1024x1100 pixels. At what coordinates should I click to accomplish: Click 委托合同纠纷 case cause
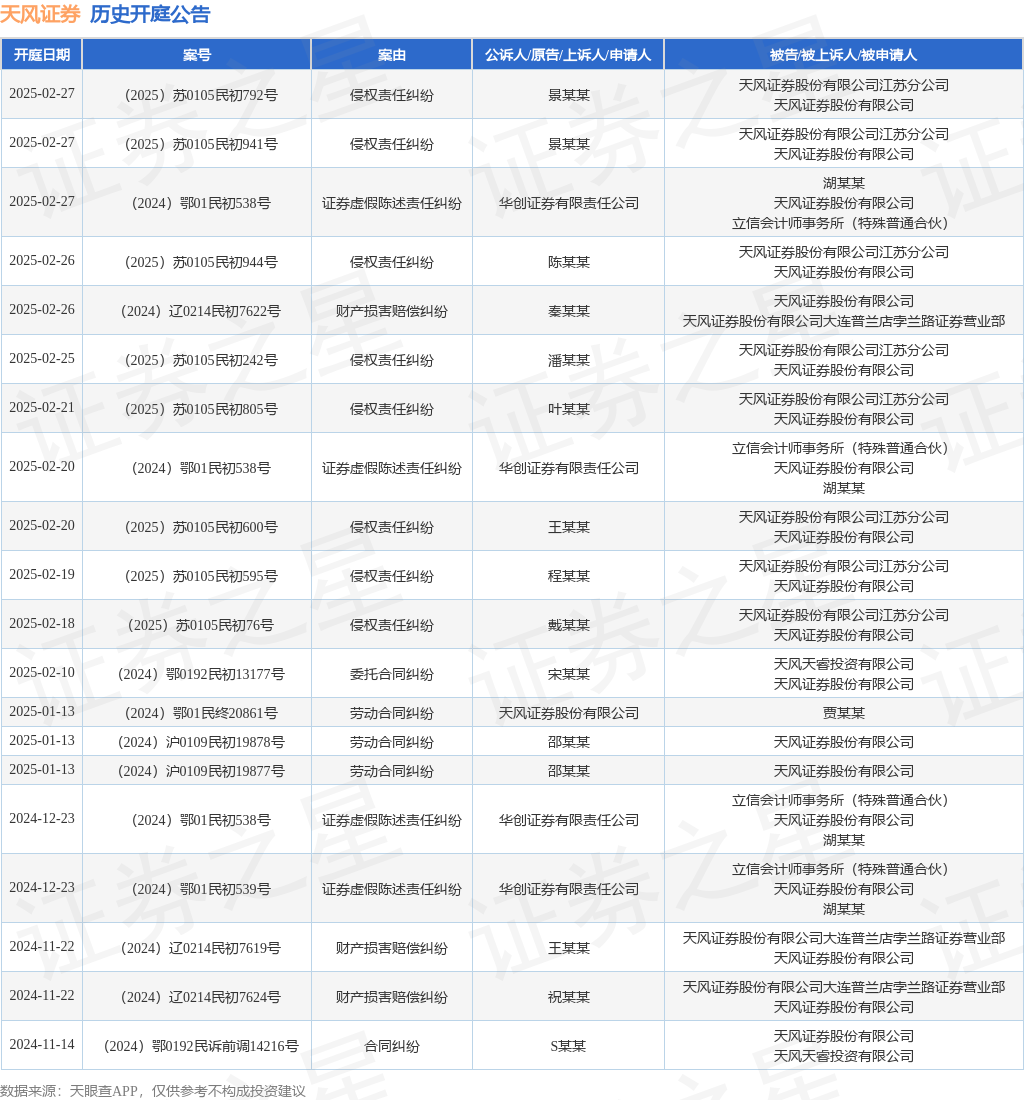point(391,674)
